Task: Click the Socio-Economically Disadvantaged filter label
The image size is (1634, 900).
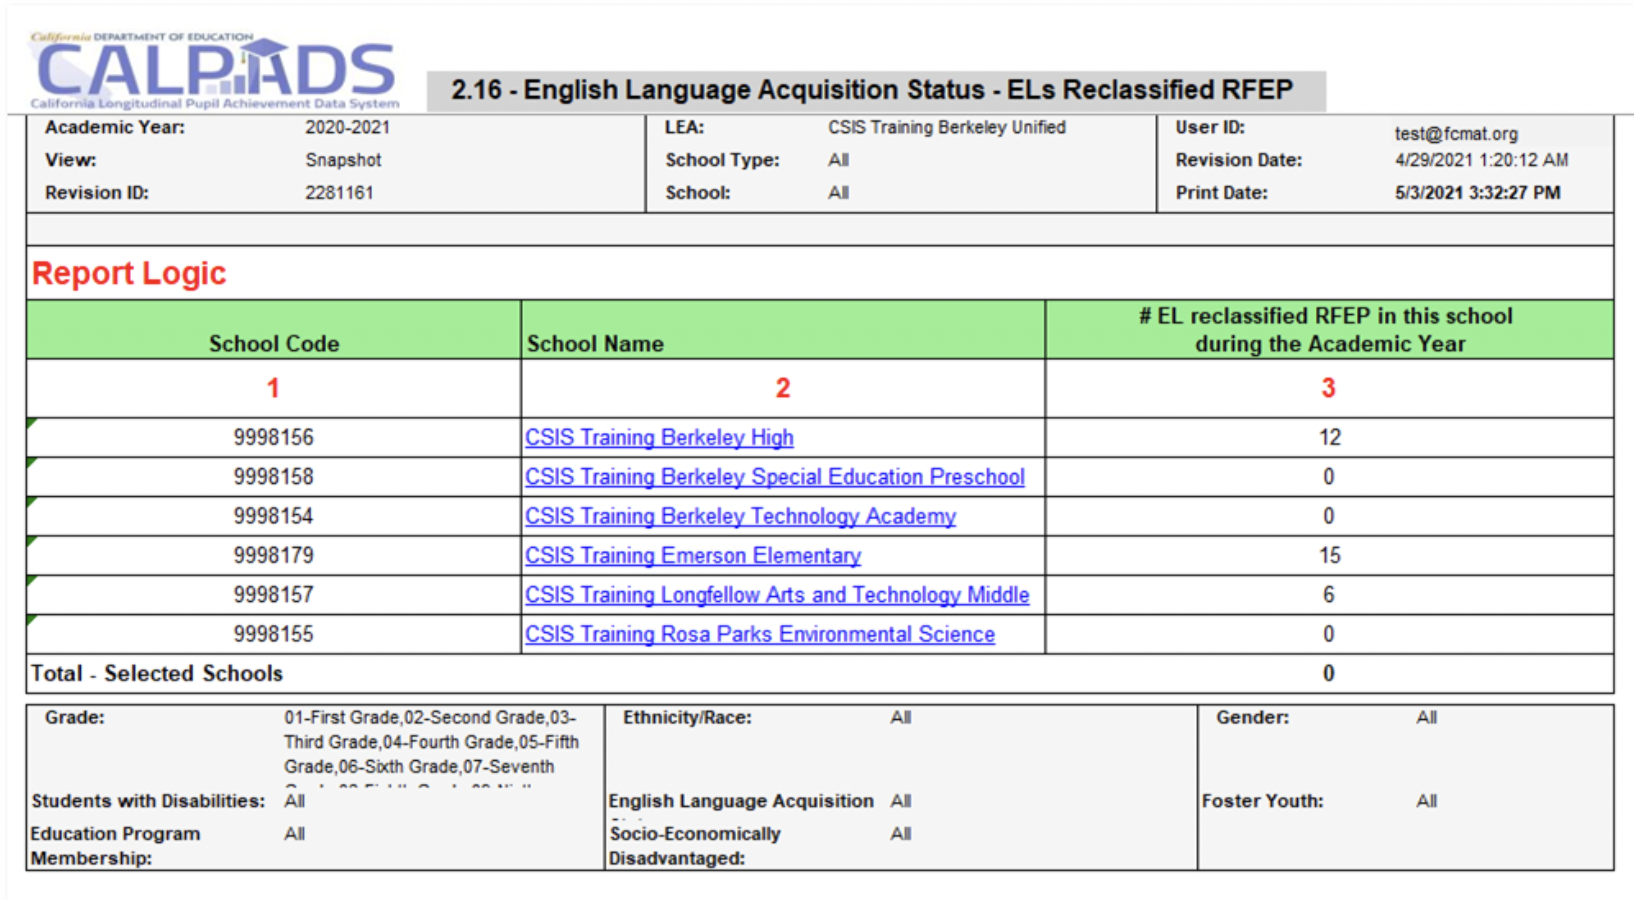Action: [695, 846]
